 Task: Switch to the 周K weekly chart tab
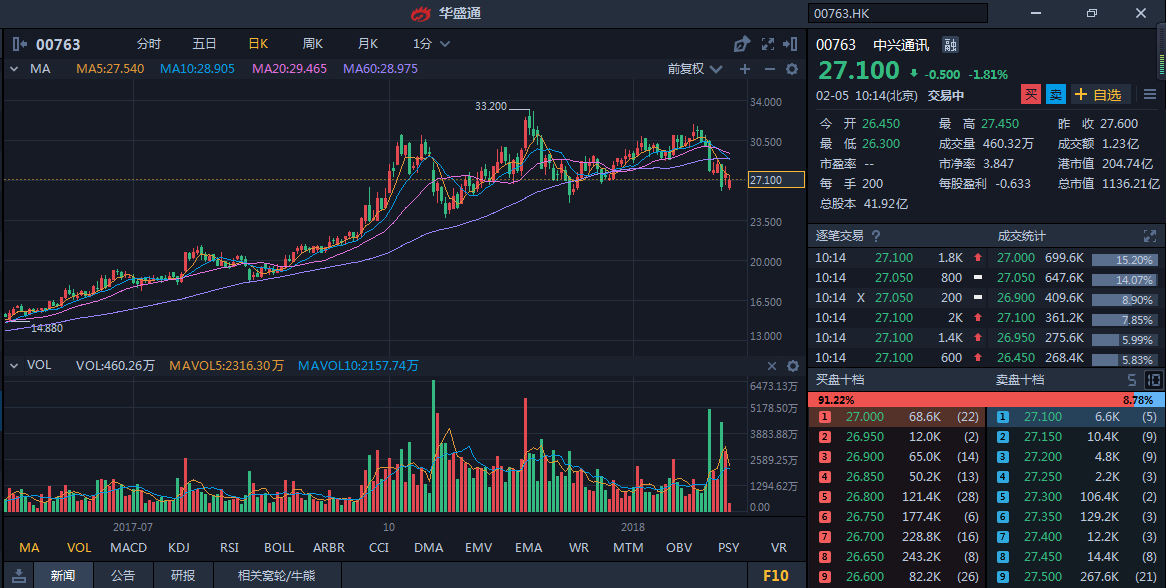[x=313, y=44]
